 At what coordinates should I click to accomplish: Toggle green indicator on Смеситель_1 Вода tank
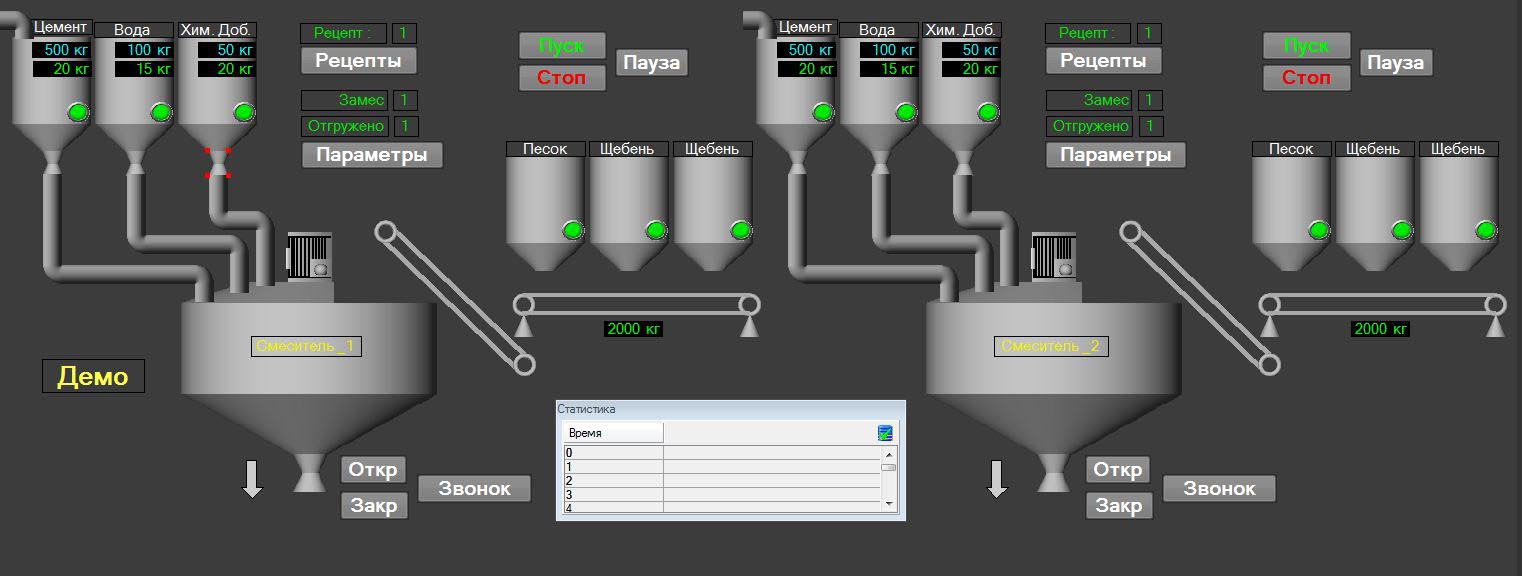click(160, 112)
